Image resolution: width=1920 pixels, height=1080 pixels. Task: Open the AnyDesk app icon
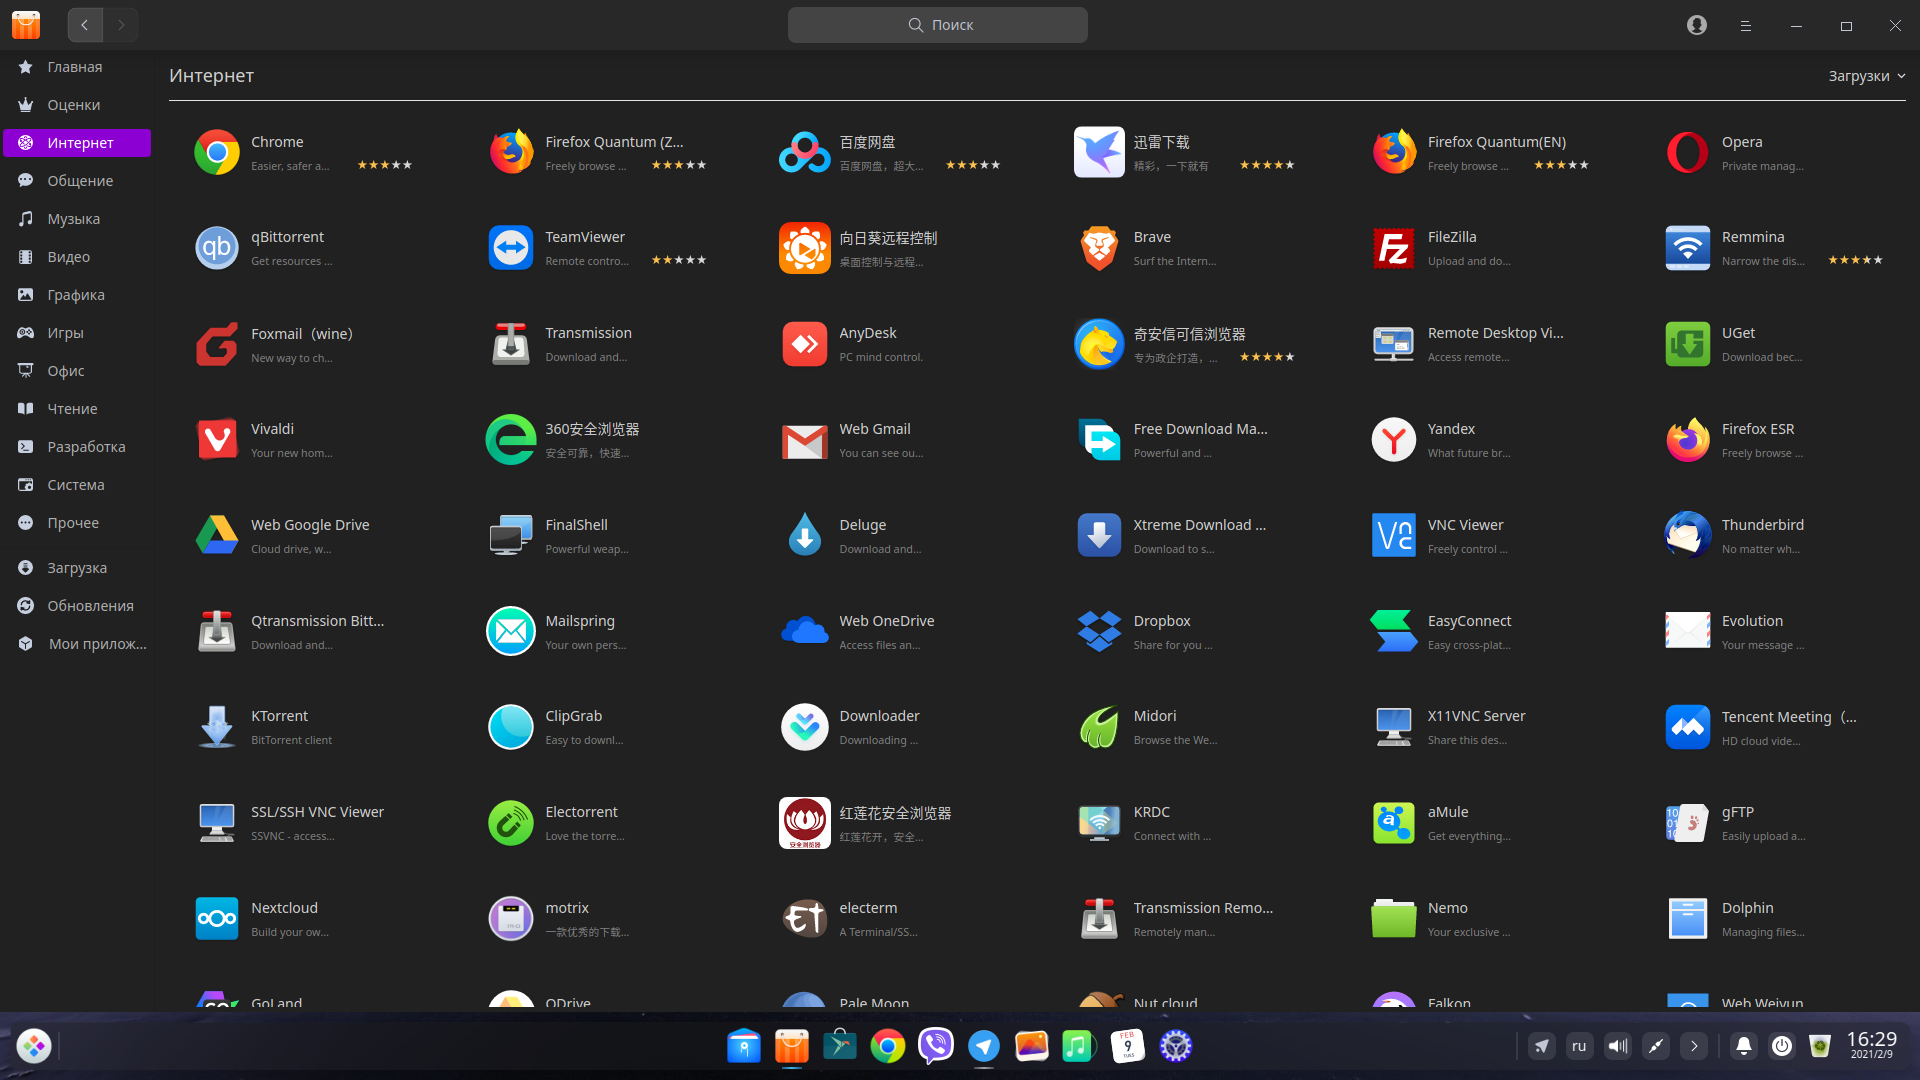pos(805,344)
